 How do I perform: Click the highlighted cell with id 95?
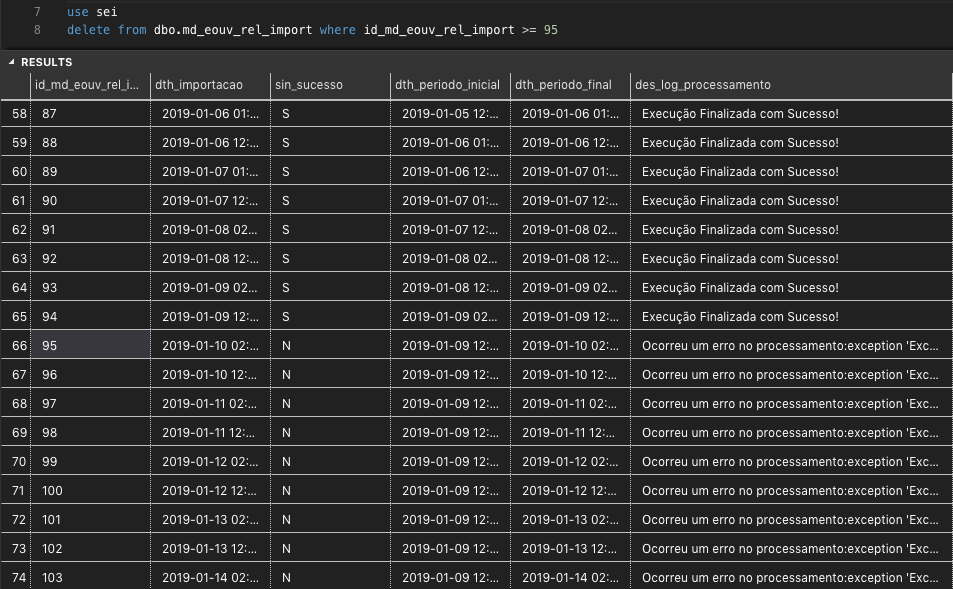pyautogui.click(x=90, y=346)
